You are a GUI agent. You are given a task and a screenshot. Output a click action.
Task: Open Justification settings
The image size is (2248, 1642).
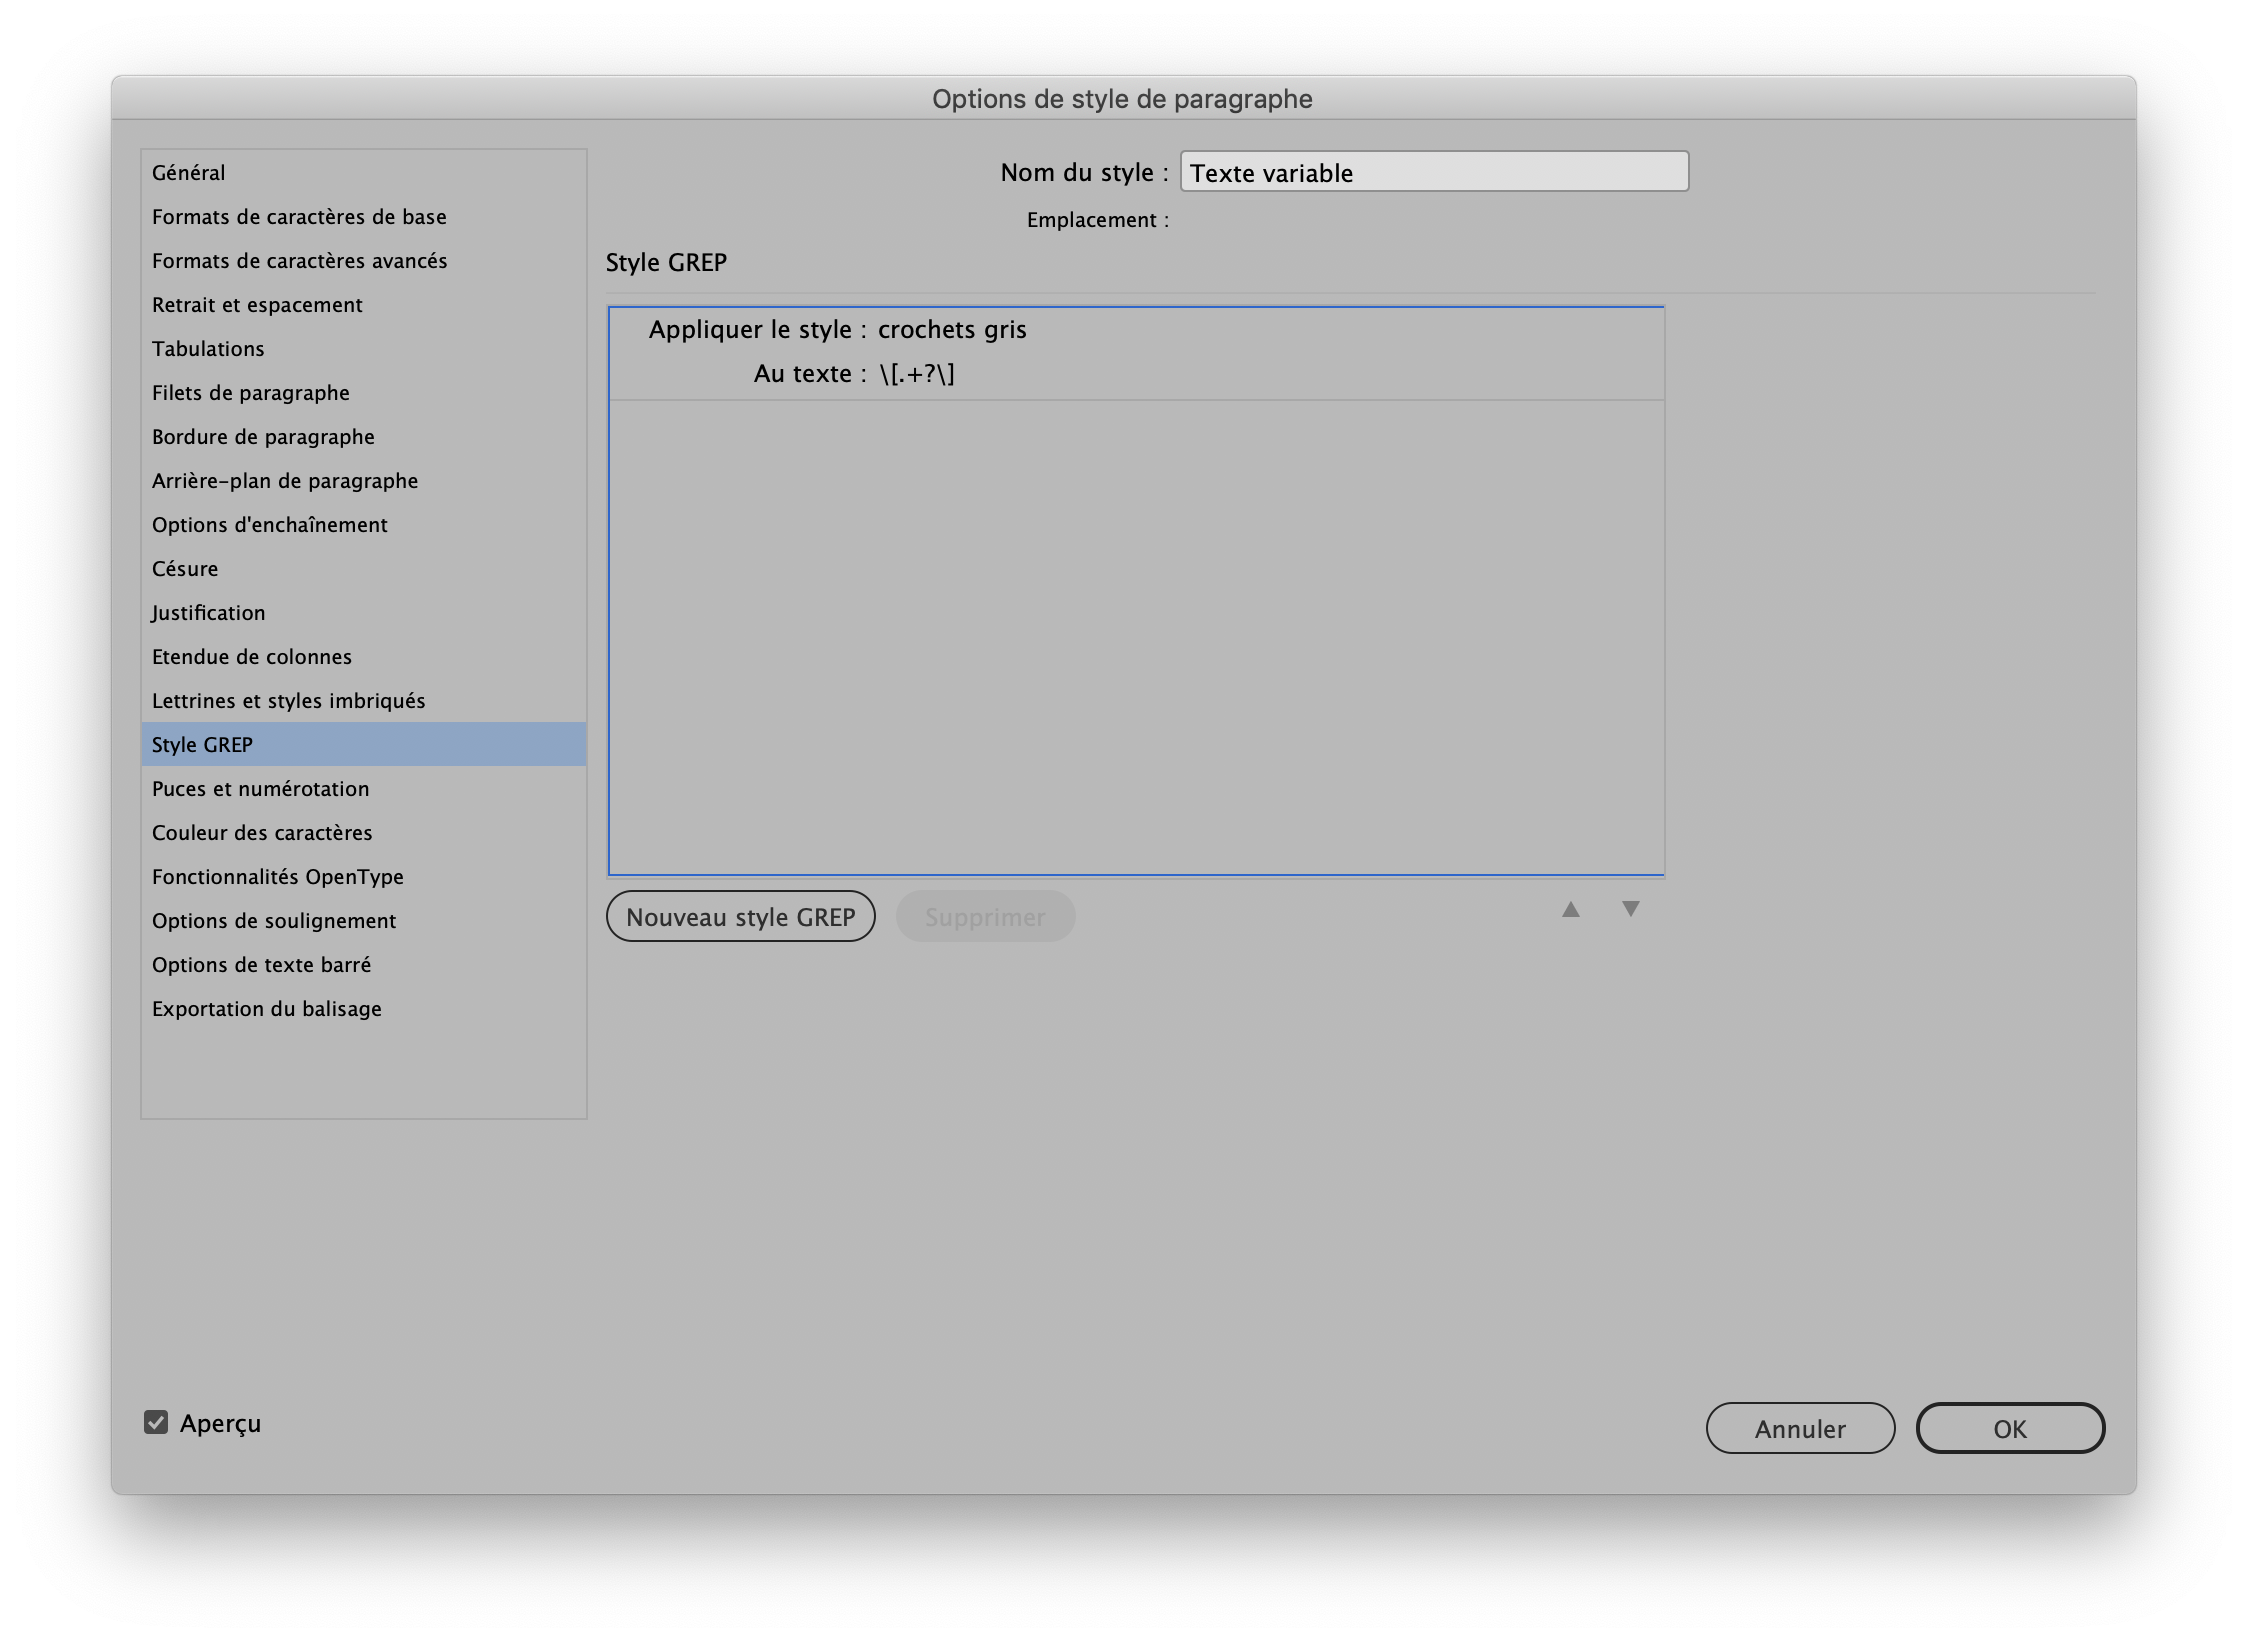[364, 612]
